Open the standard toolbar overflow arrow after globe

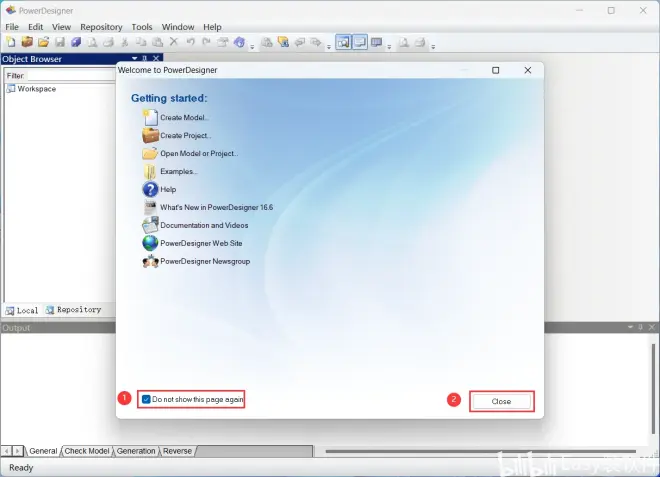pos(252,47)
